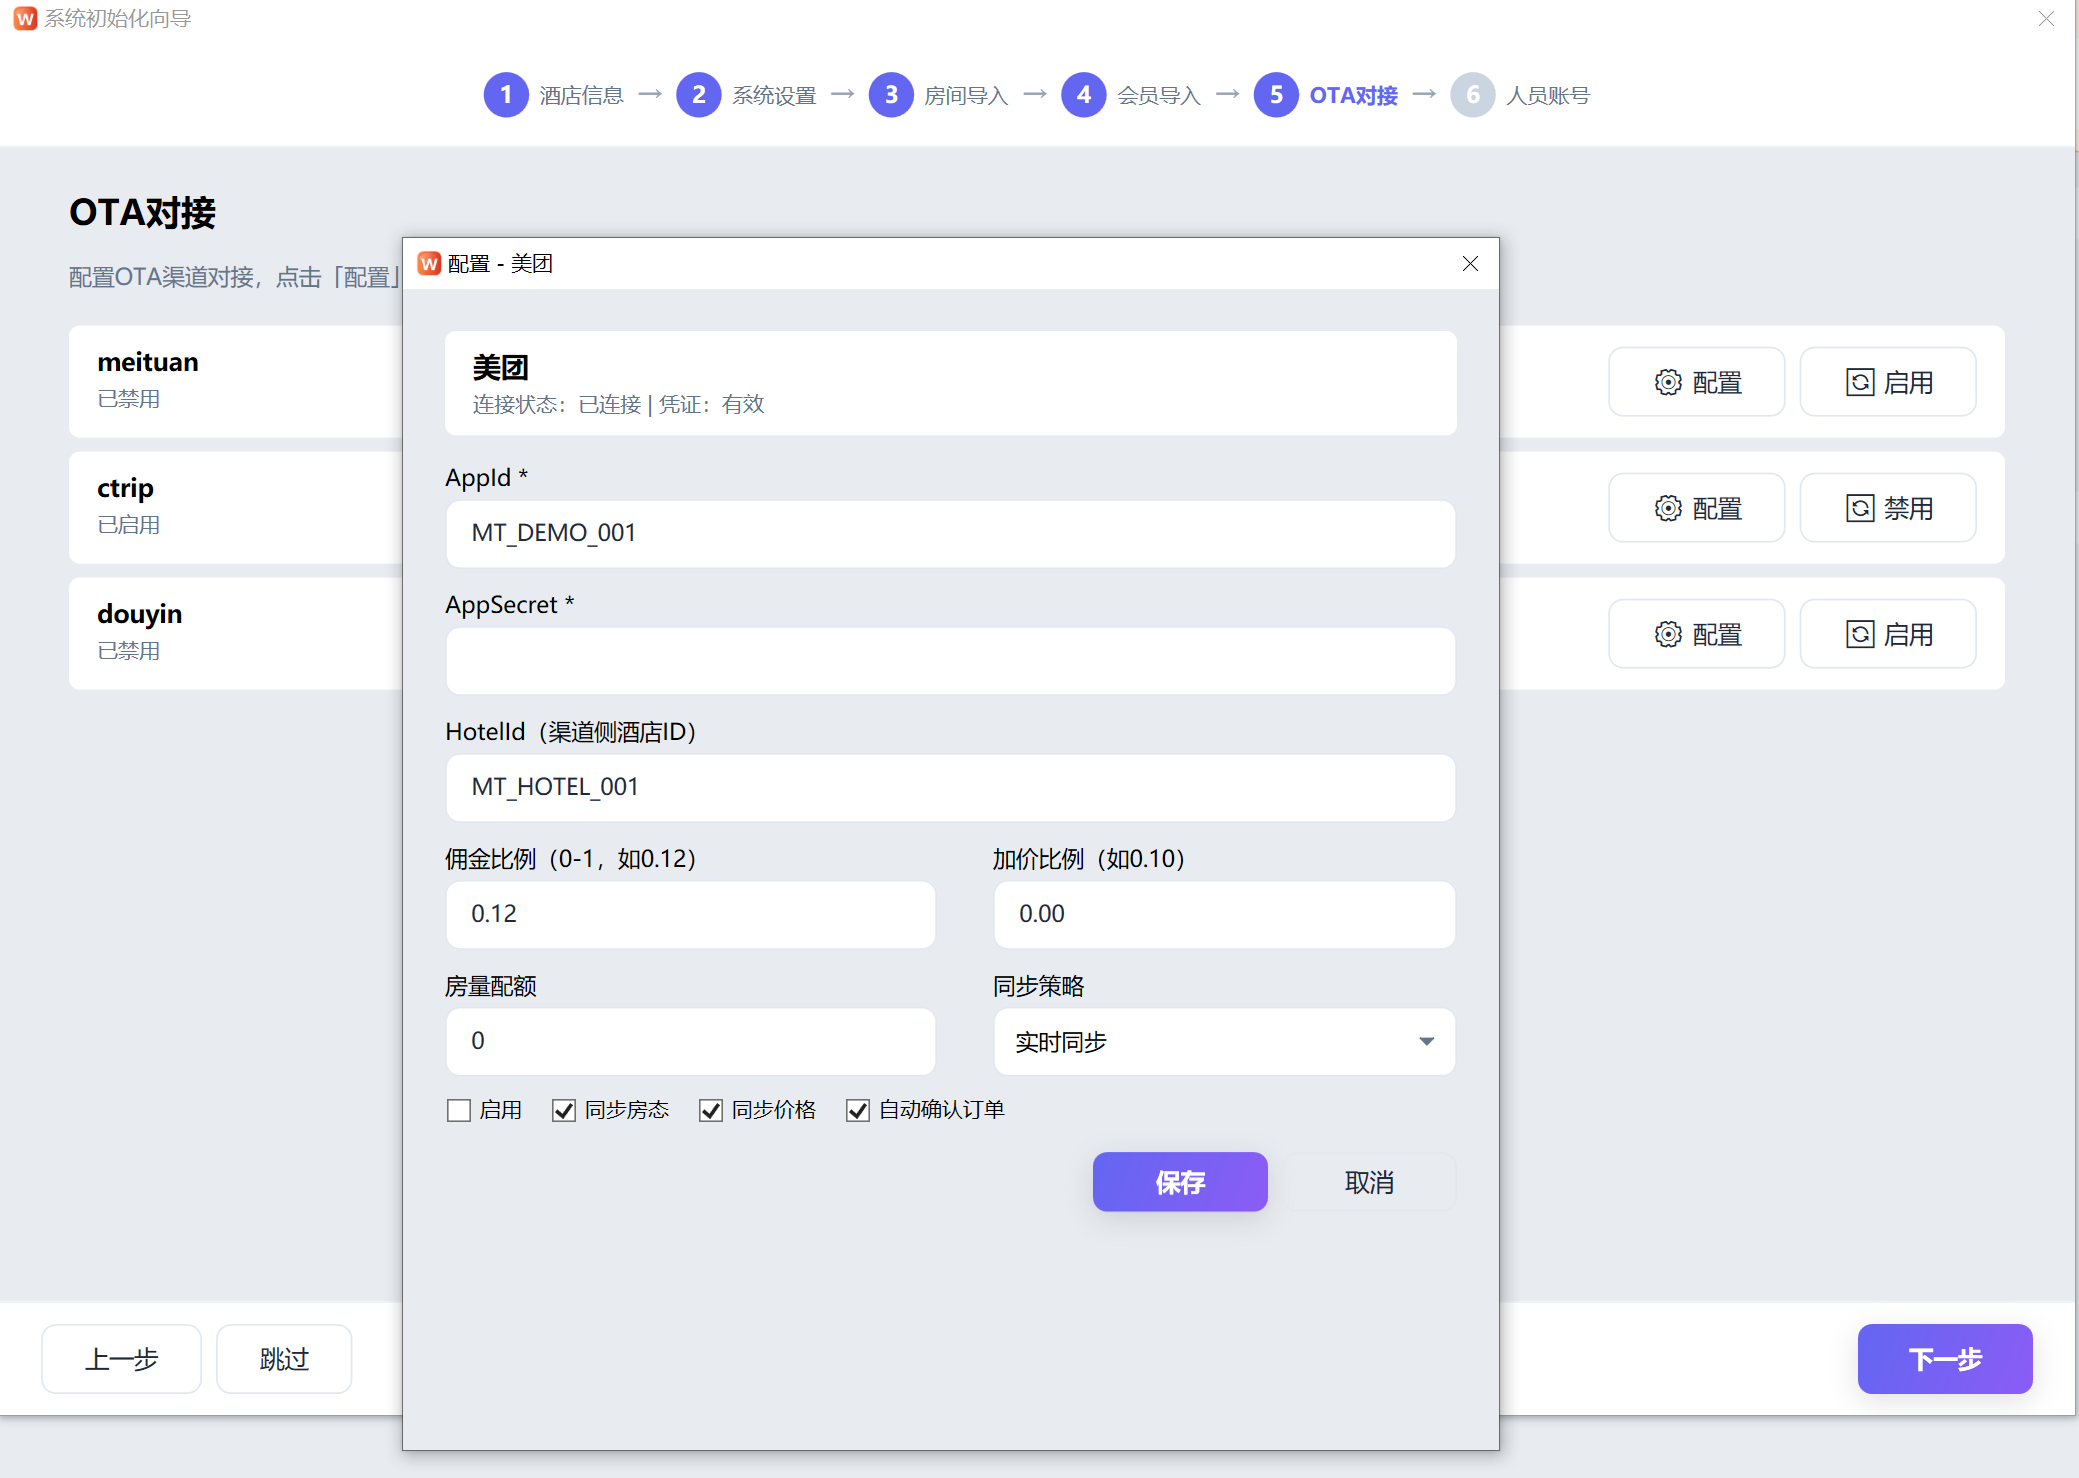Uncheck the 自动确认订单 checkbox
2079x1478 pixels.
(x=858, y=1110)
